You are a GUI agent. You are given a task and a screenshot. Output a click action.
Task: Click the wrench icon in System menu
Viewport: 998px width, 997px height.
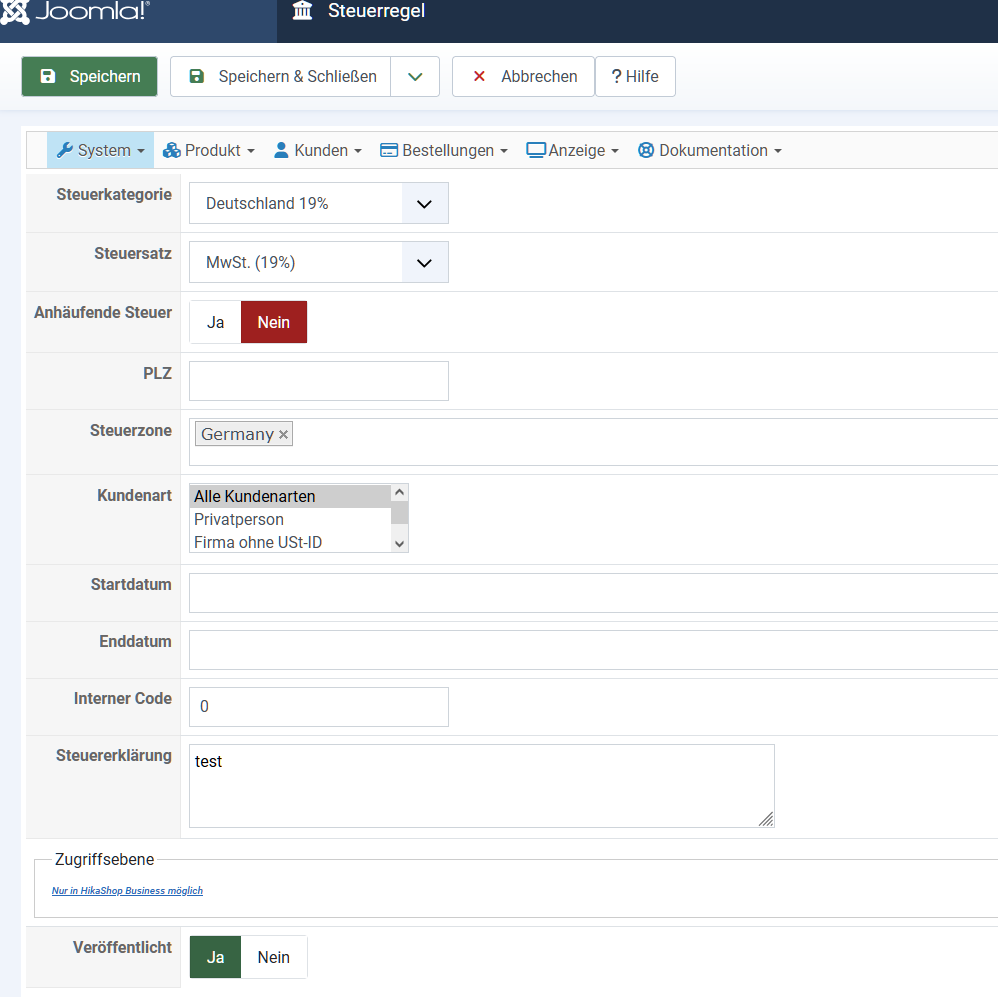[x=65, y=150]
